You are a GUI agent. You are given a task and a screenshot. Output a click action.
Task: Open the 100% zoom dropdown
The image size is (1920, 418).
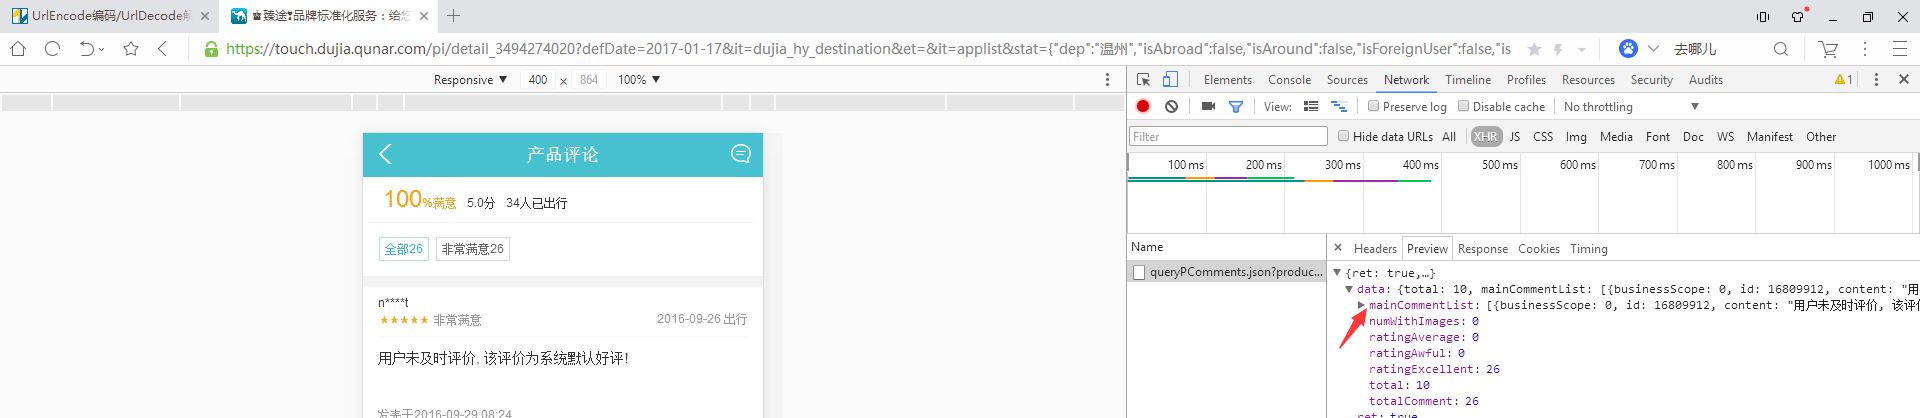(x=639, y=79)
